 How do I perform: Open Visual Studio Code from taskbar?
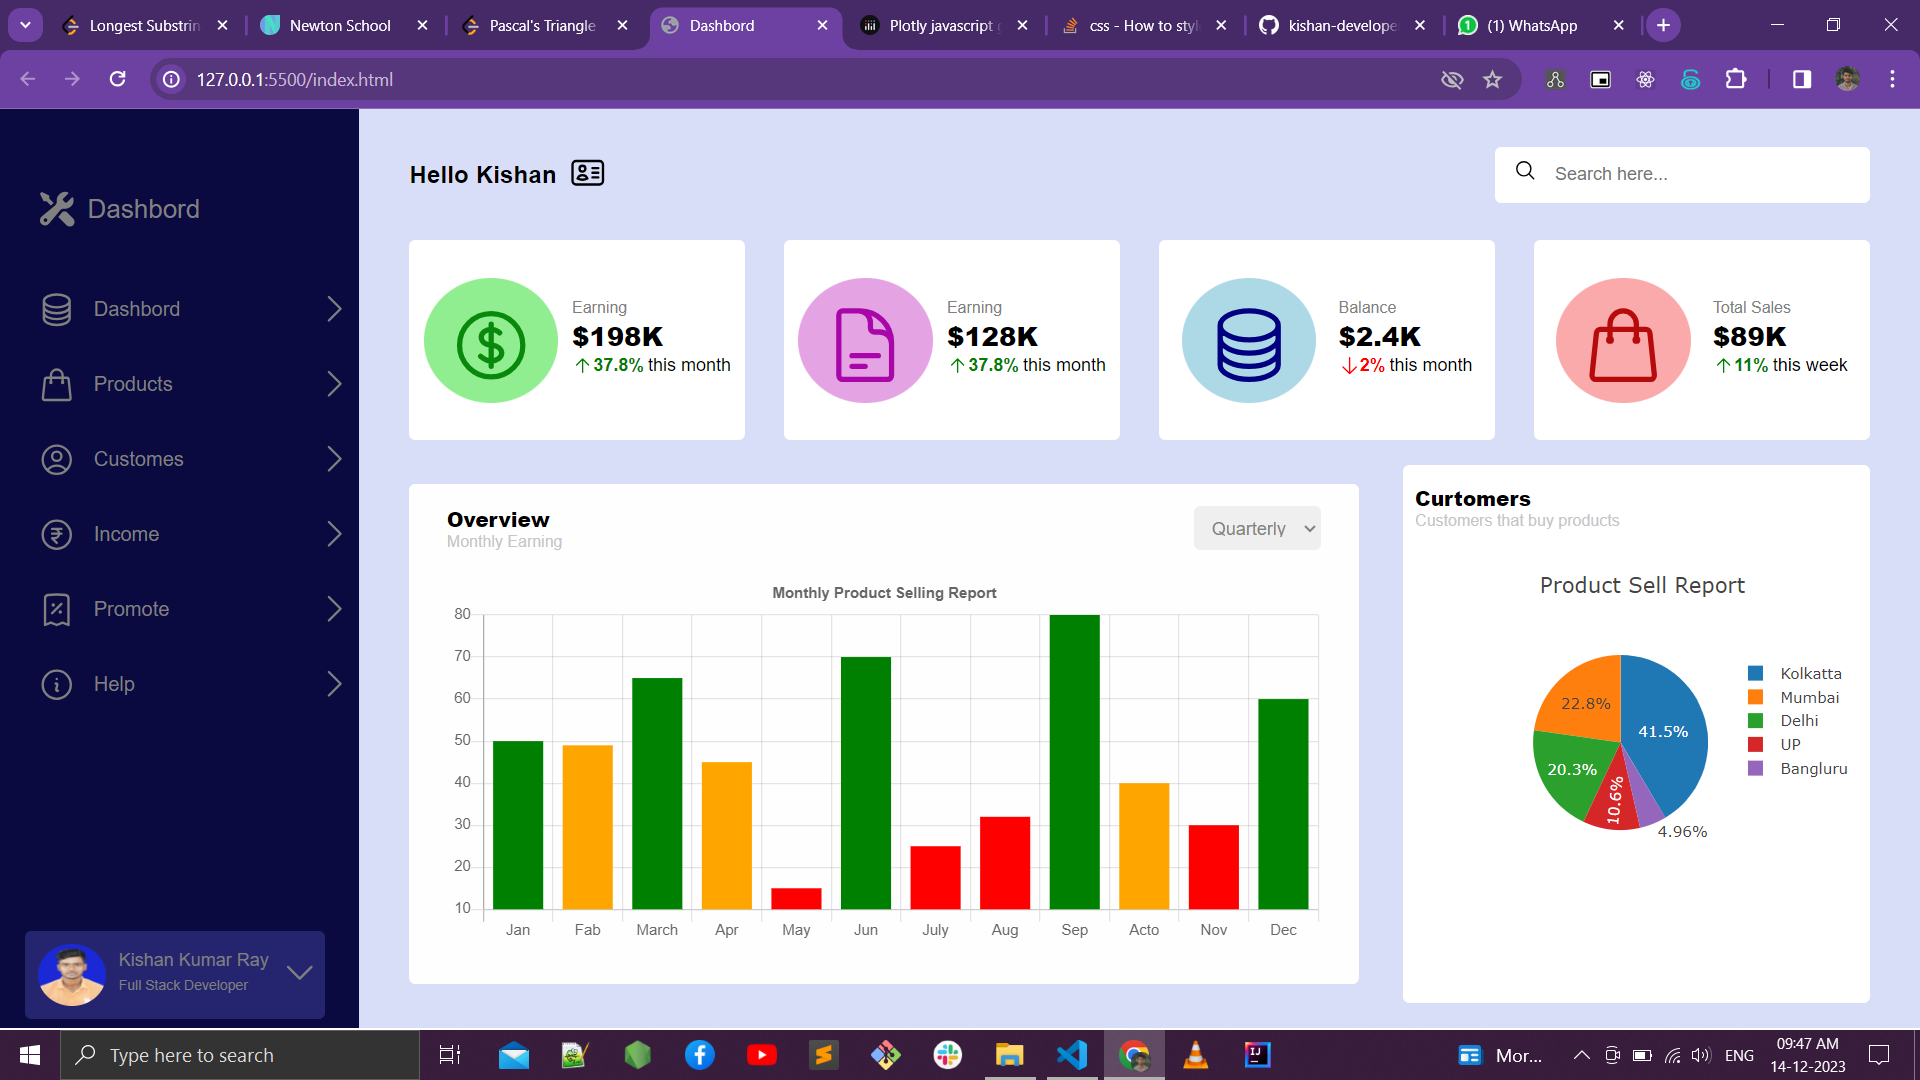tap(1072, 1055)
